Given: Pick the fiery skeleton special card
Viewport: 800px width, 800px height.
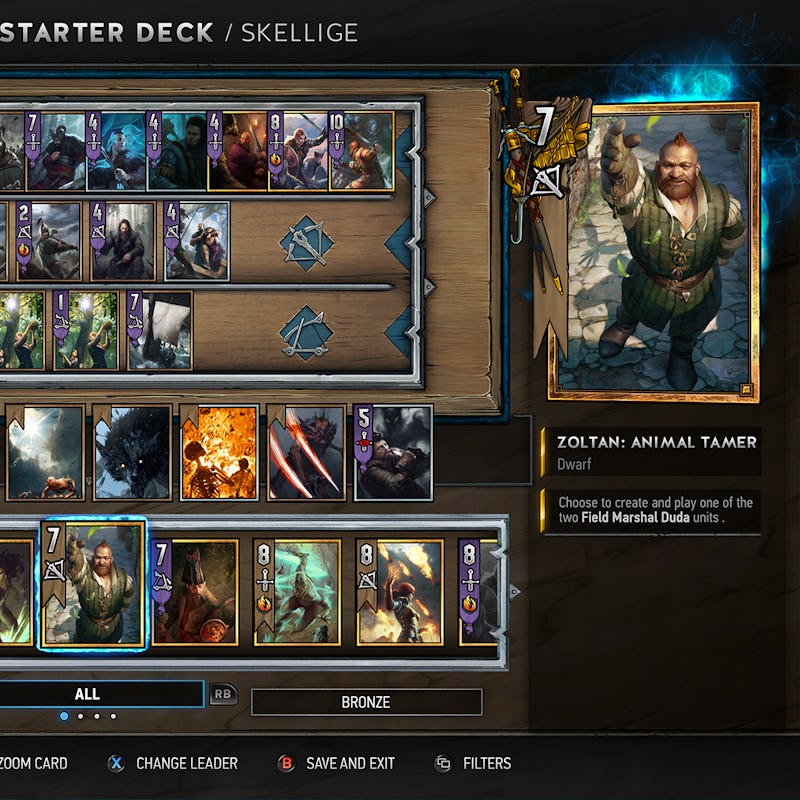Looking at the screenshot, I should point(219,453).
